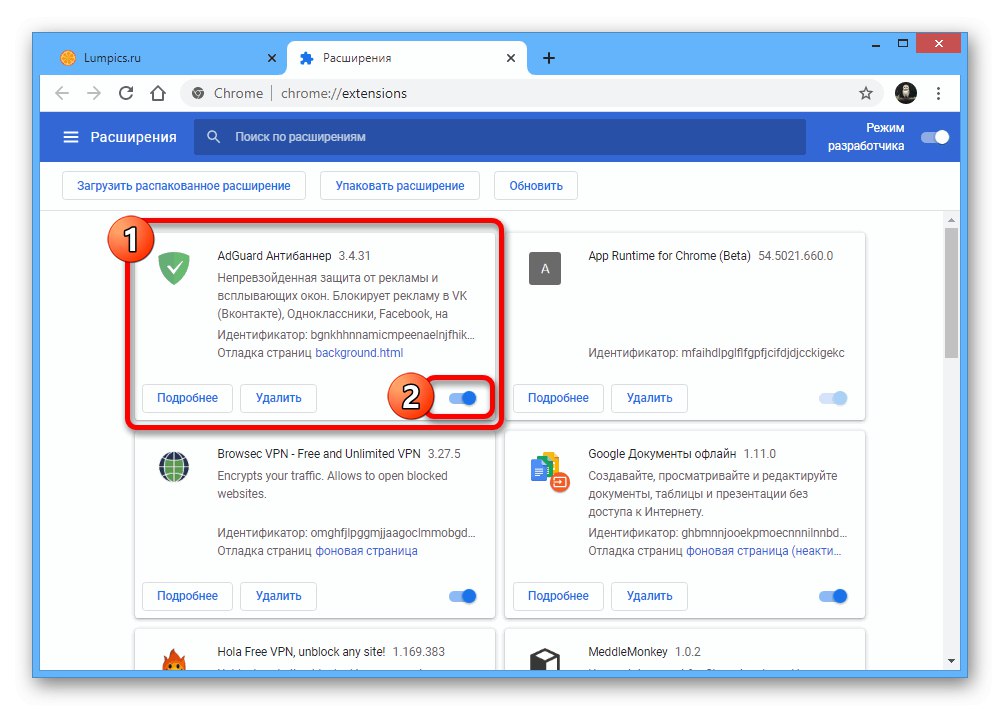
Task: Select the Расширения browser tab
Action: pos(407,58)
